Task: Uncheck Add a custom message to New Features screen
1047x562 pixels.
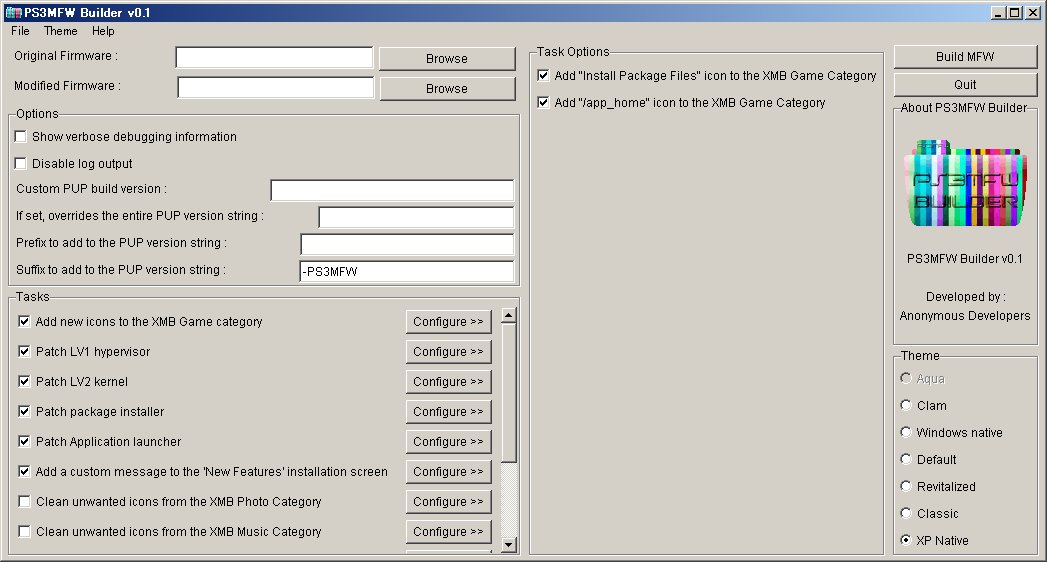Action: tap(24, 472)
